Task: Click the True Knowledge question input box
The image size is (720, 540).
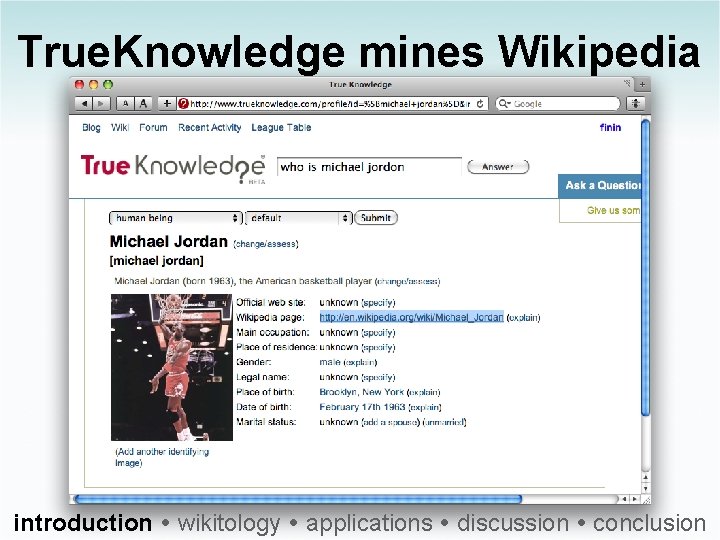Action: [369, 167]
